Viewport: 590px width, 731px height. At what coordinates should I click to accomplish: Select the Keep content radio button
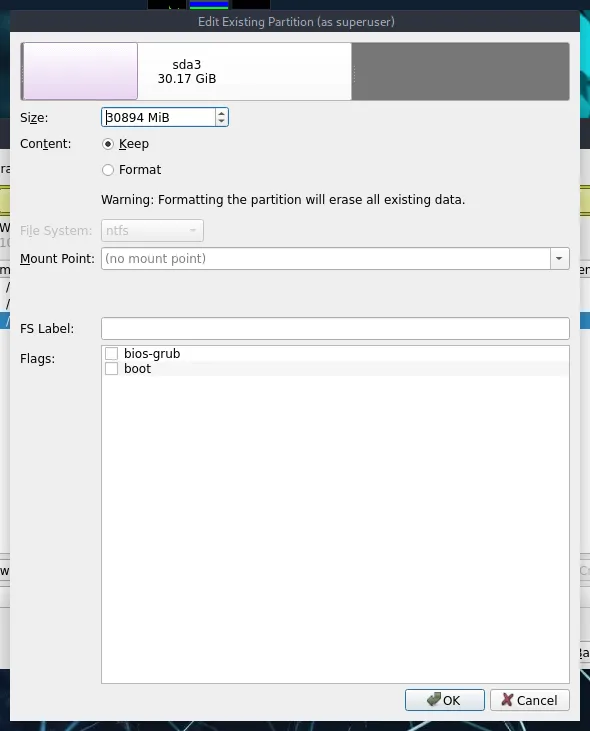(108, 144)
